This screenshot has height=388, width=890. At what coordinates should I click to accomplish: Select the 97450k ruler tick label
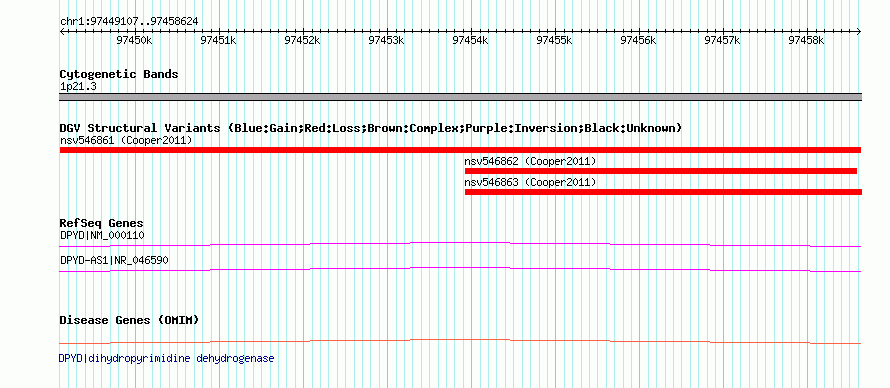(135, 40)
